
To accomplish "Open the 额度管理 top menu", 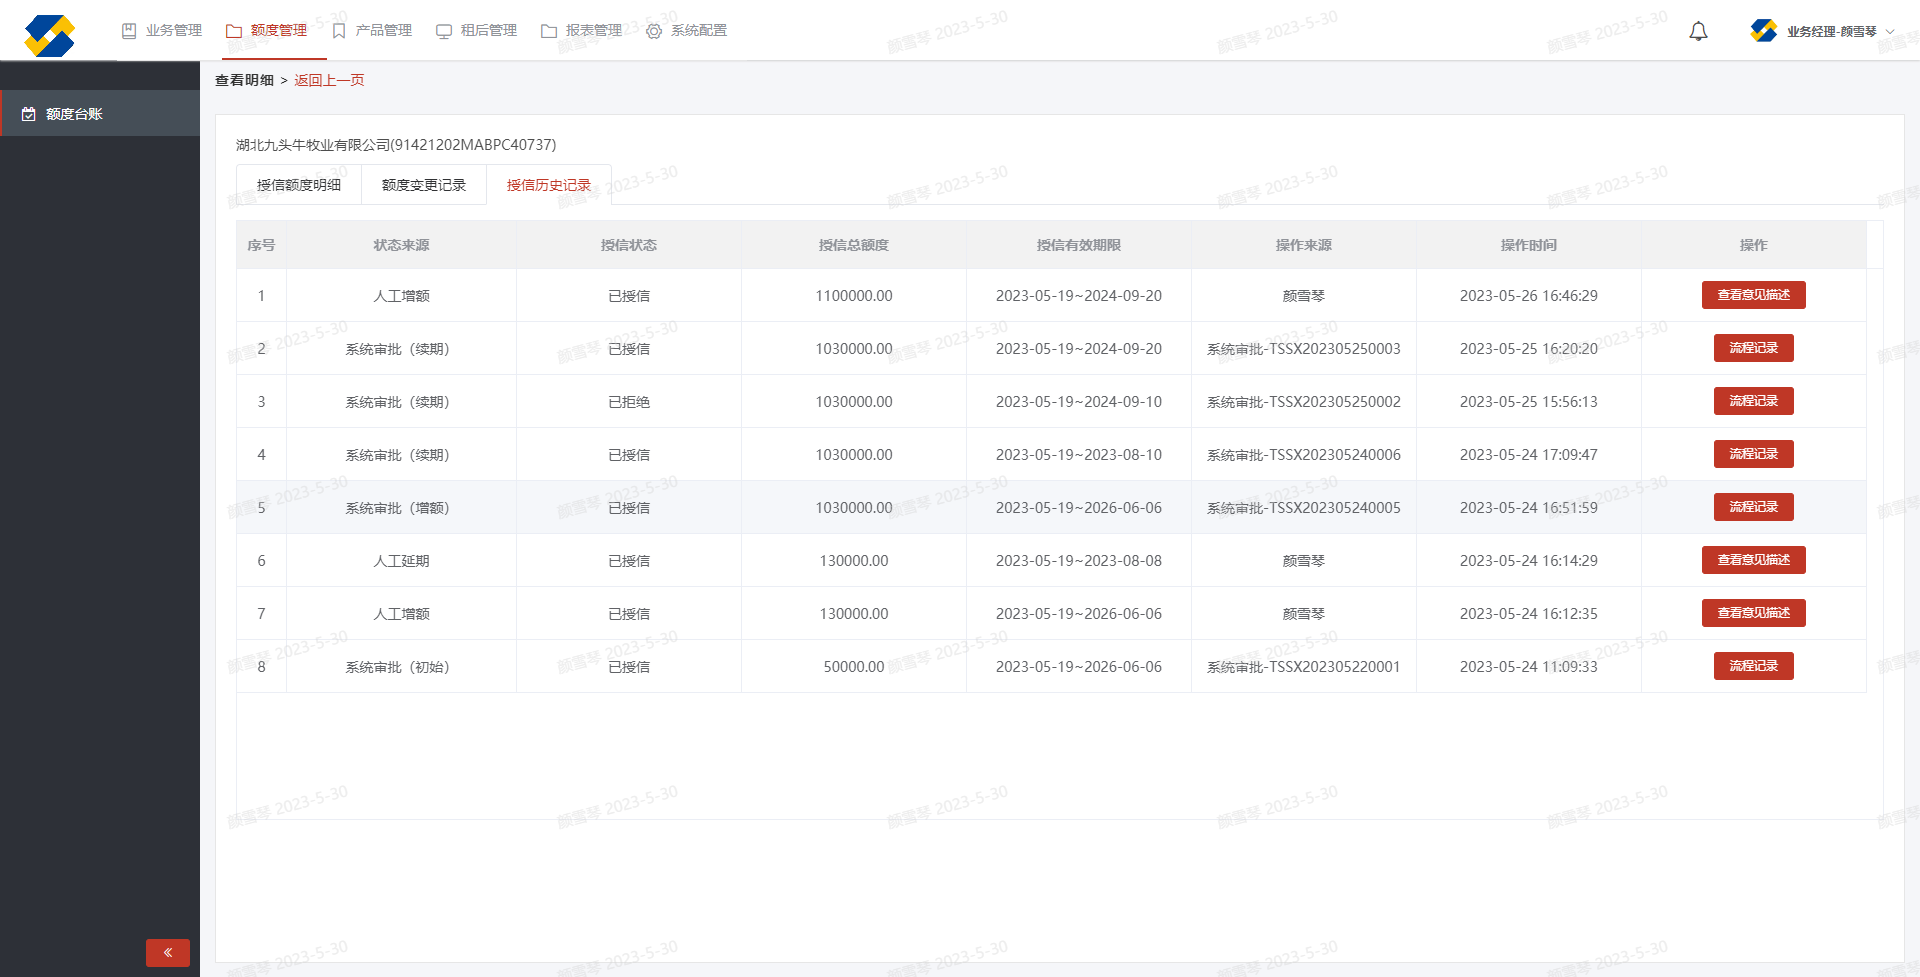I will [x=267, y=31].
